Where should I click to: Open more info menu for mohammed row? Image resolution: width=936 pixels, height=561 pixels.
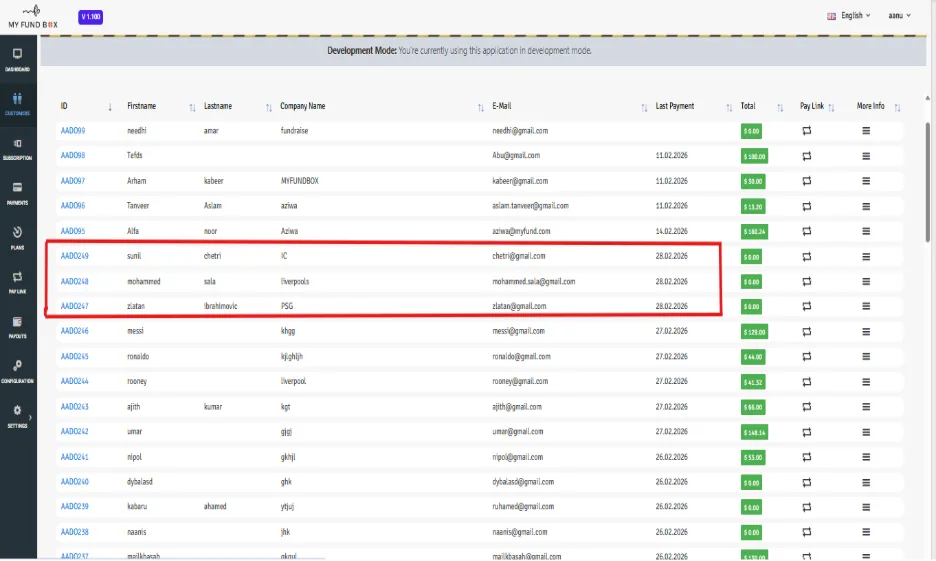coord(866,281)
